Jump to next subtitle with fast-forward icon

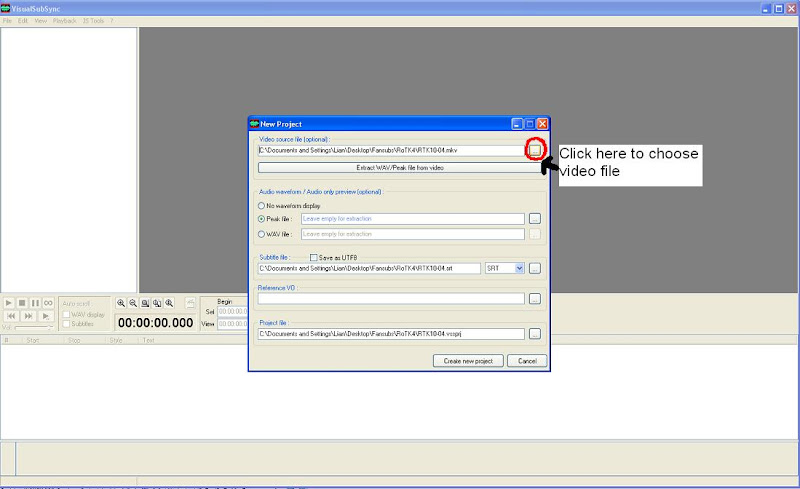coord(29,316)
